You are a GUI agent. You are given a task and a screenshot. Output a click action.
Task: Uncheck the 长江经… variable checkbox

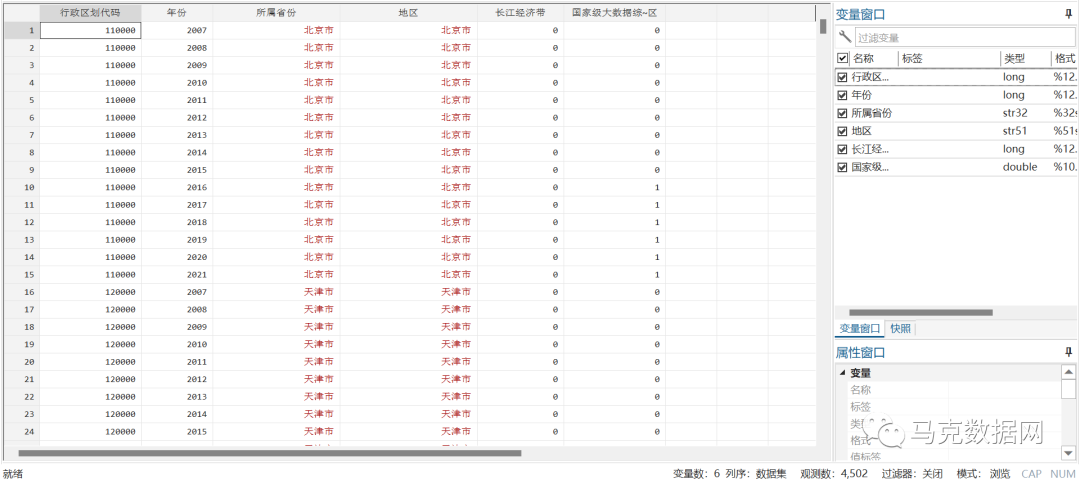pyautogui.click(x=842, y=149)
